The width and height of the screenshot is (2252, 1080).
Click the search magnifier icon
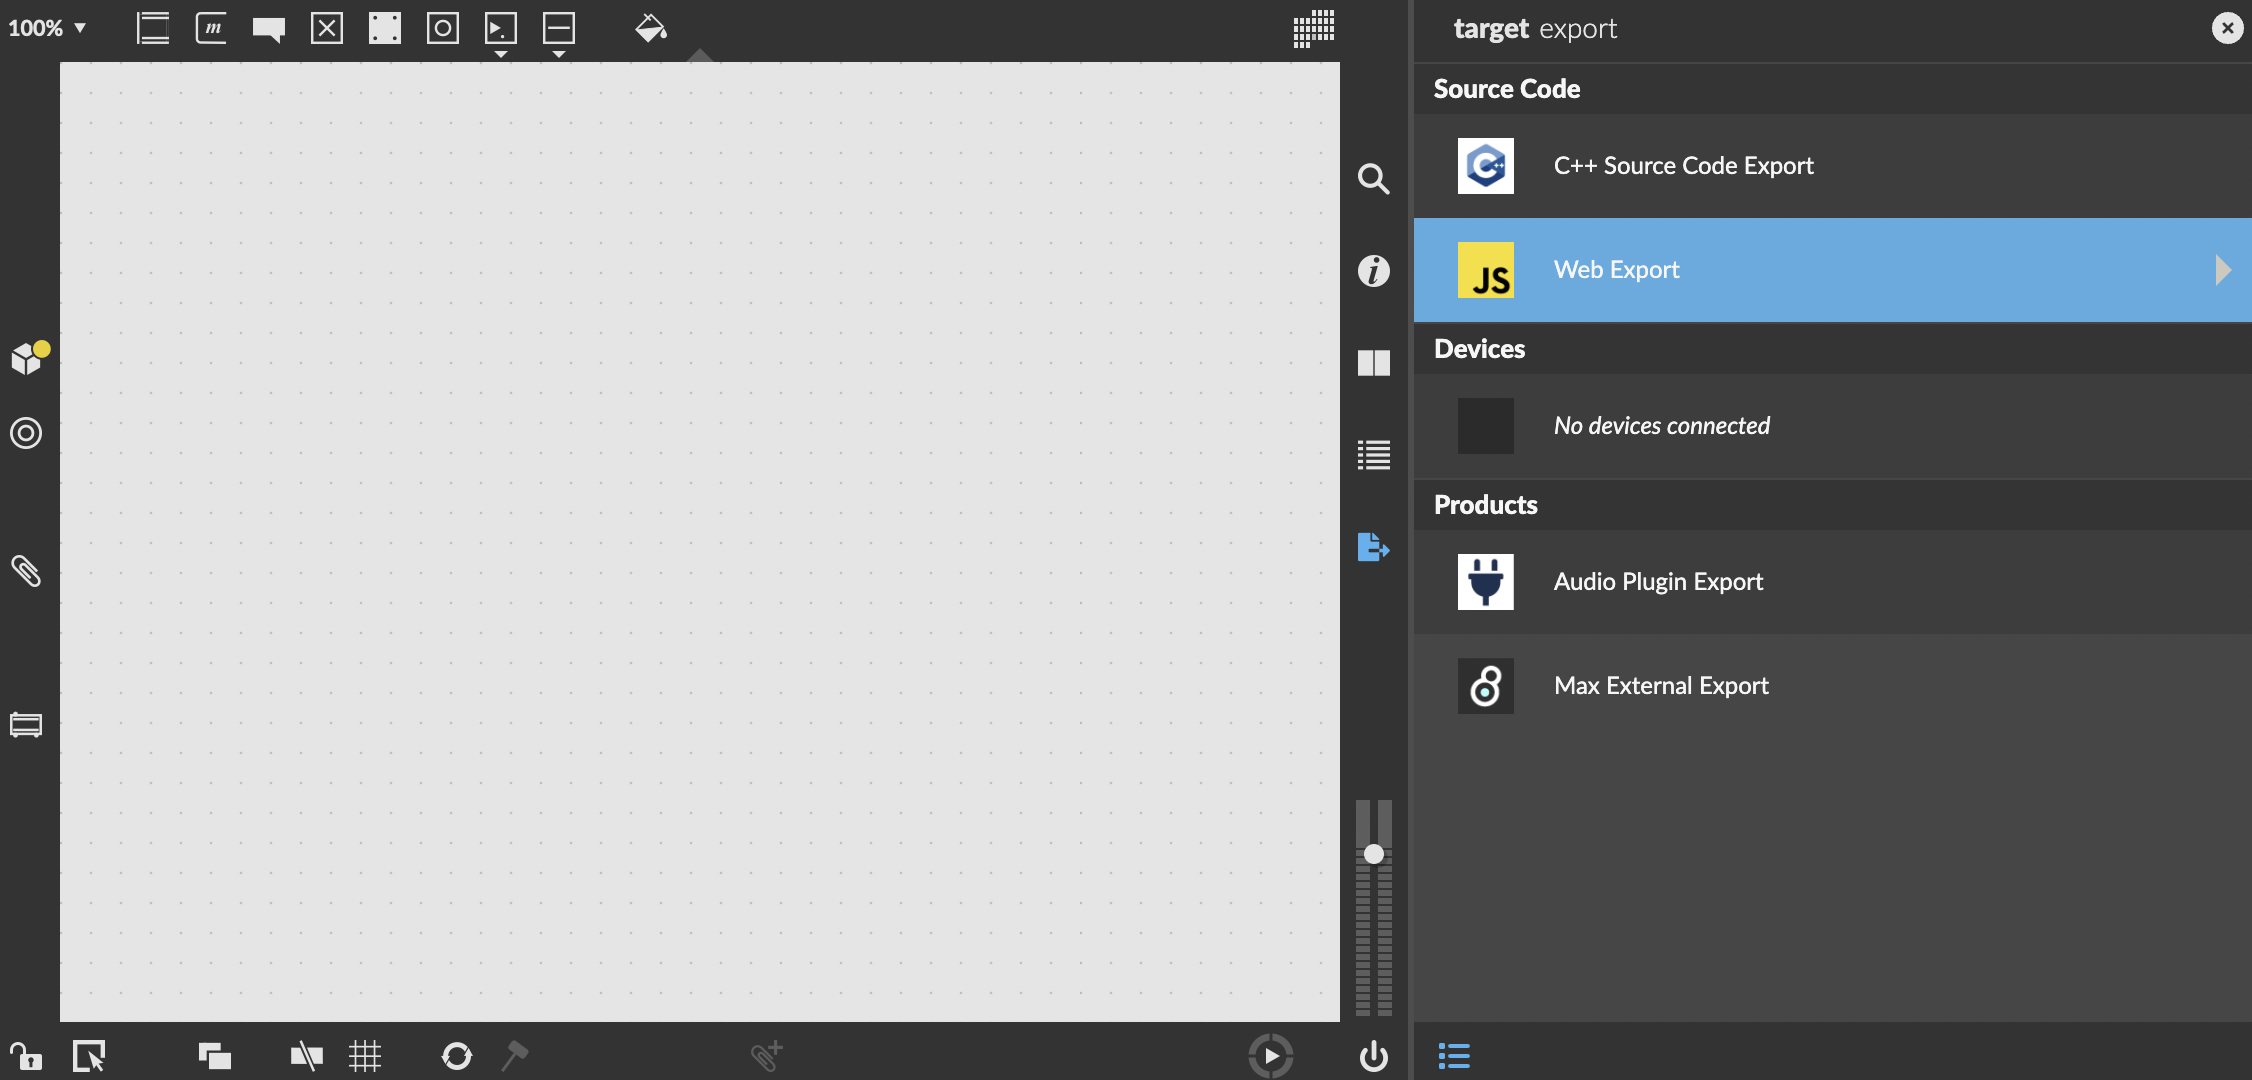click(x=1373, y=179)
